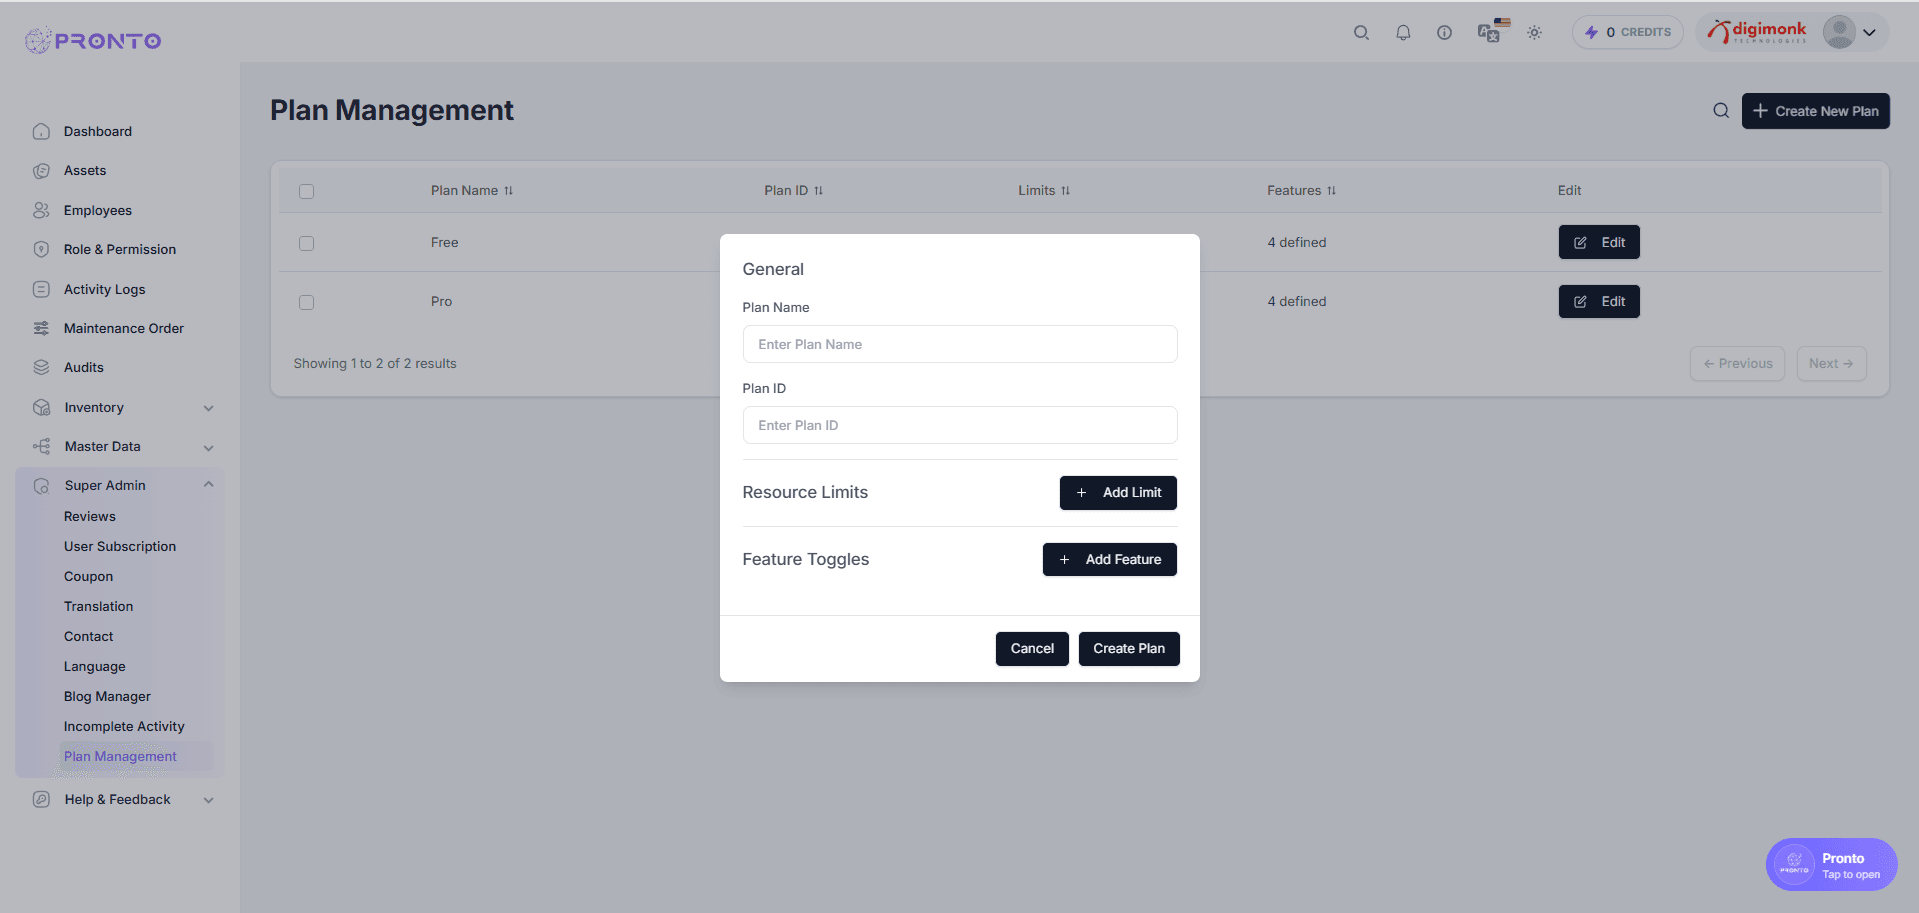Screen dimensions: 1919x913
Task: Check the select-all checkbox in table header
Action: click(x=306, y=190)
